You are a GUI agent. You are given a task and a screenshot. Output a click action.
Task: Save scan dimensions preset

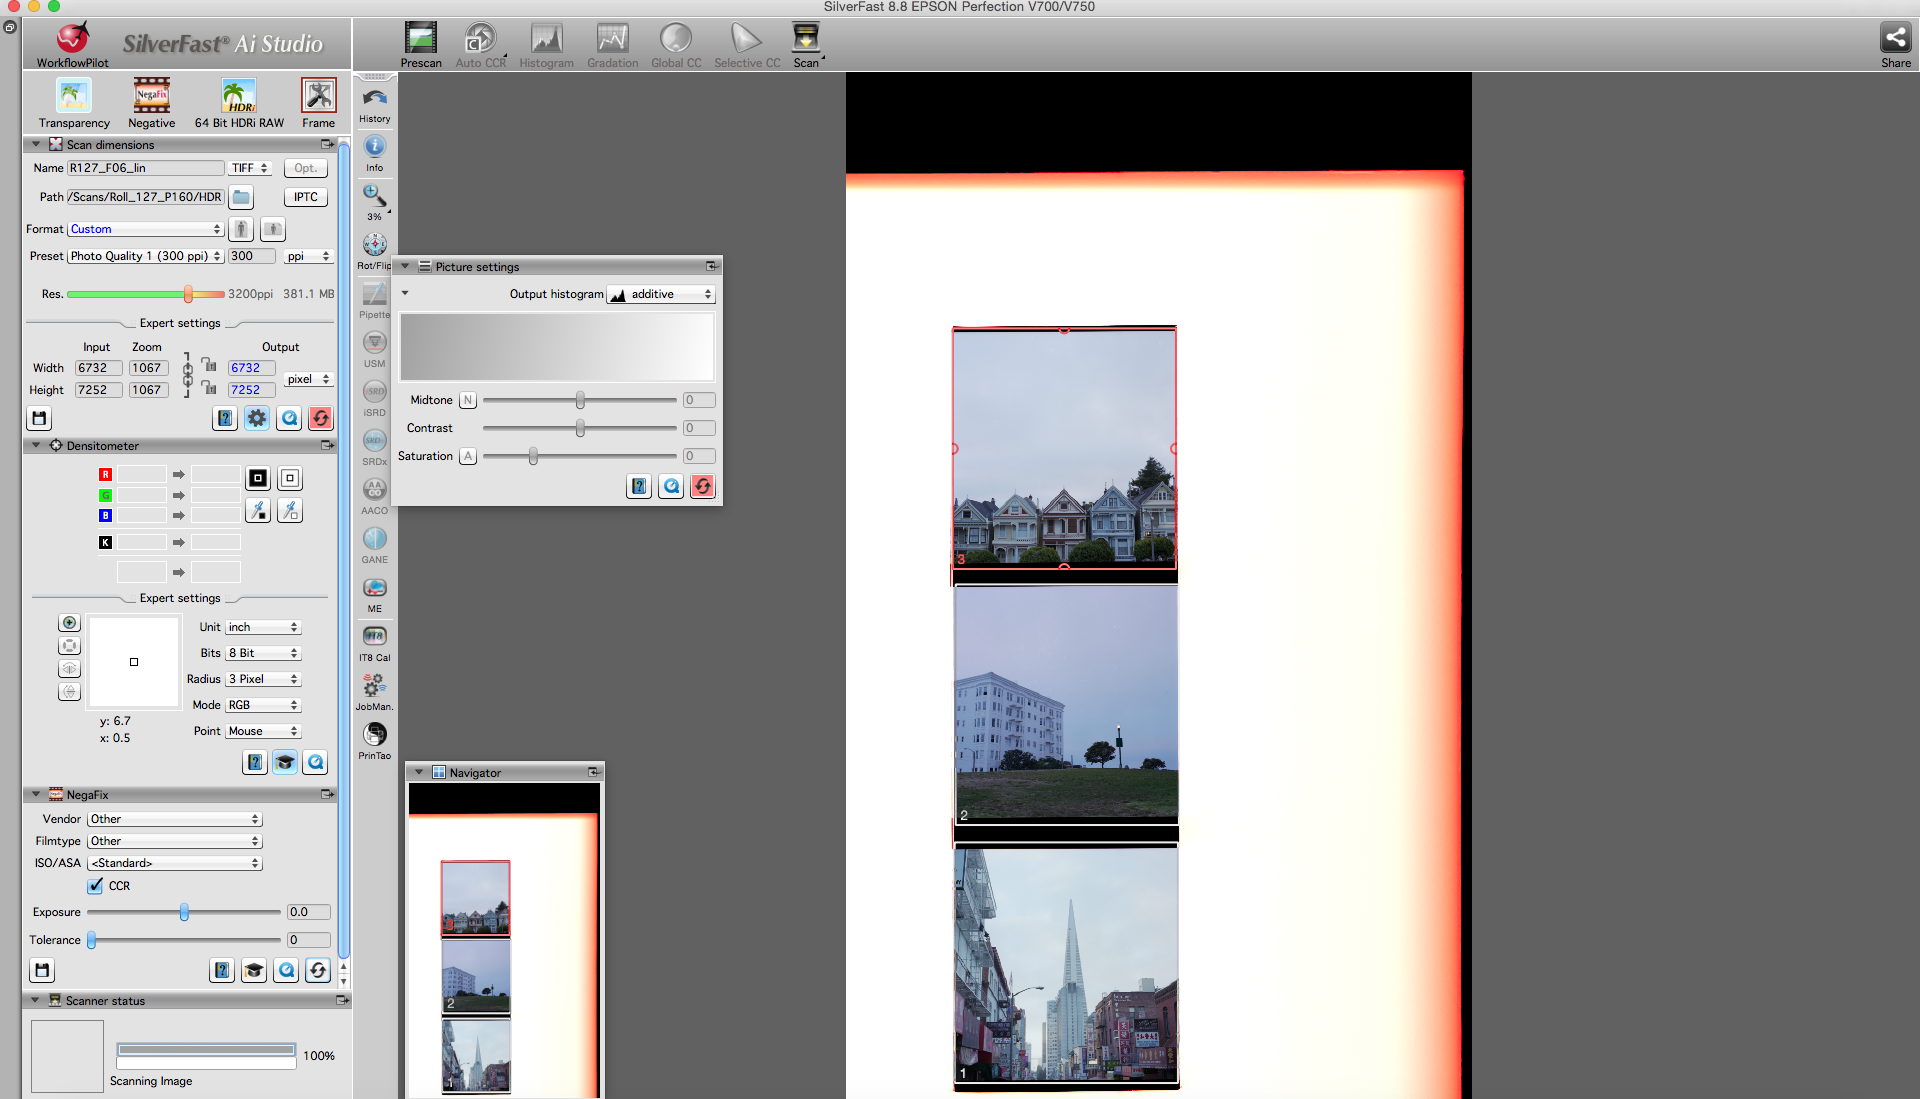[40, 418]
